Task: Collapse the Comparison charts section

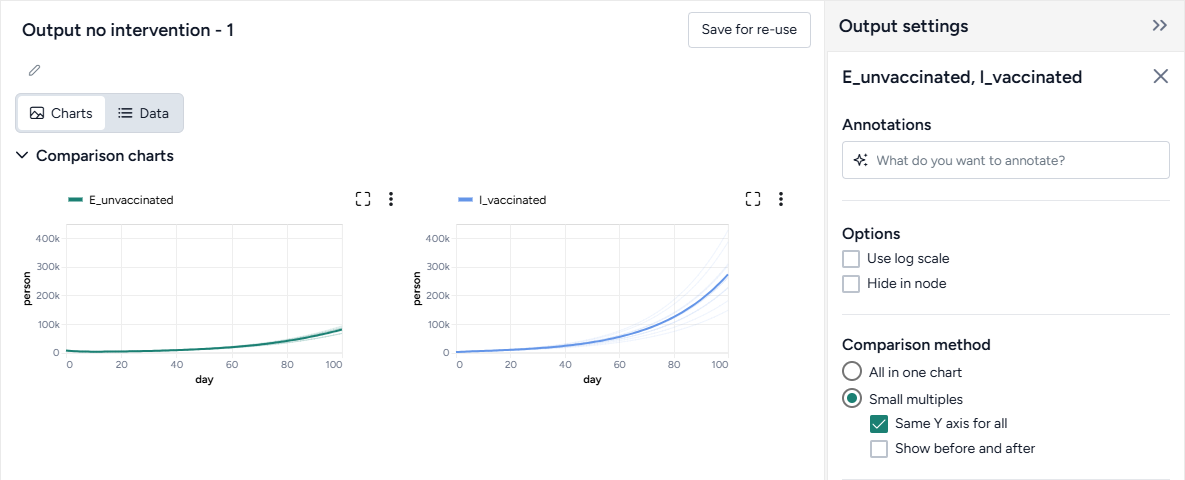Action: pyautogui.click(x=23, y=156)
